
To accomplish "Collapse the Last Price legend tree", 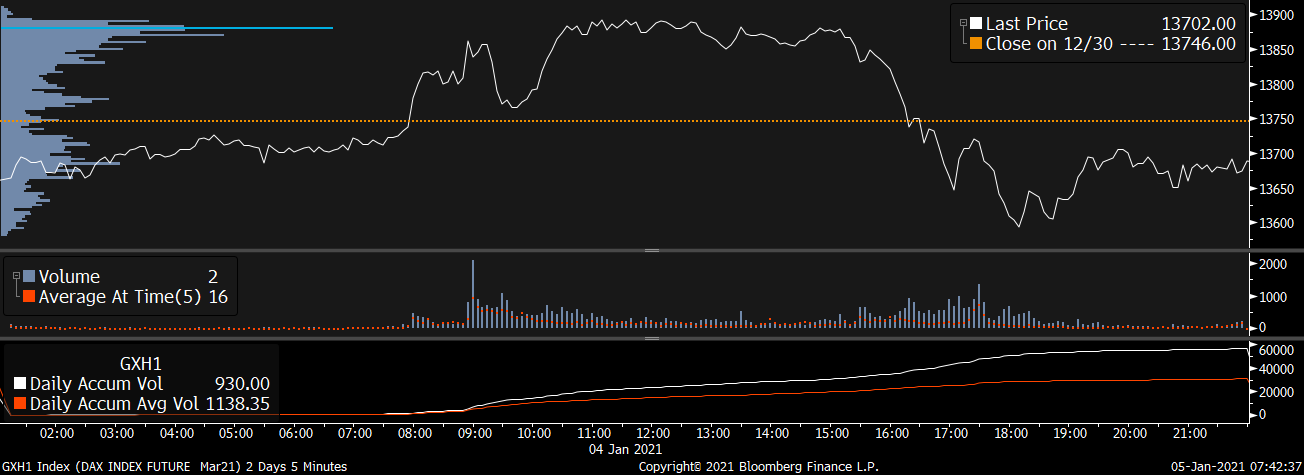I will 963,23.
